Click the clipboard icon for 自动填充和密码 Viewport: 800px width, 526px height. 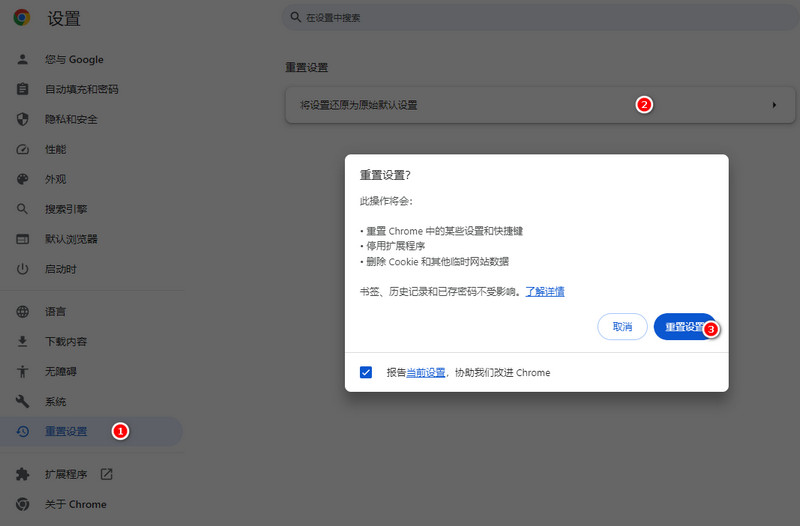pyautogui.click(x=22, y=89)
